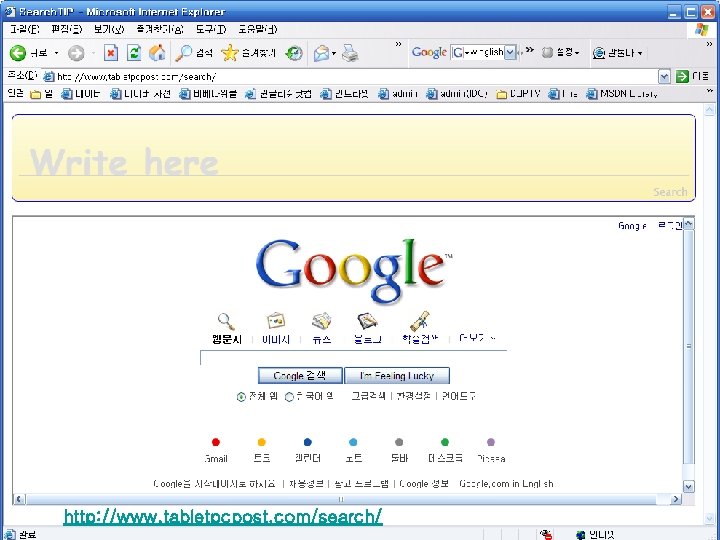Open the Back button history dropdown arrow
This screenshot has width=720, height=540.
pyautogui.click(x=56, y=53)
